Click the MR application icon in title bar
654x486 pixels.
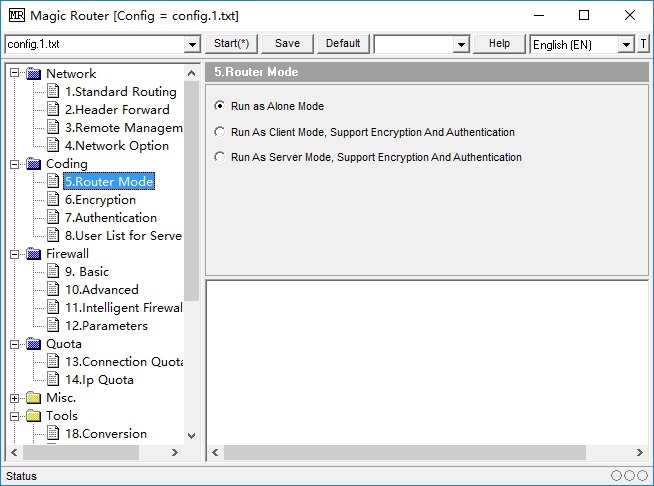[17, 15]
